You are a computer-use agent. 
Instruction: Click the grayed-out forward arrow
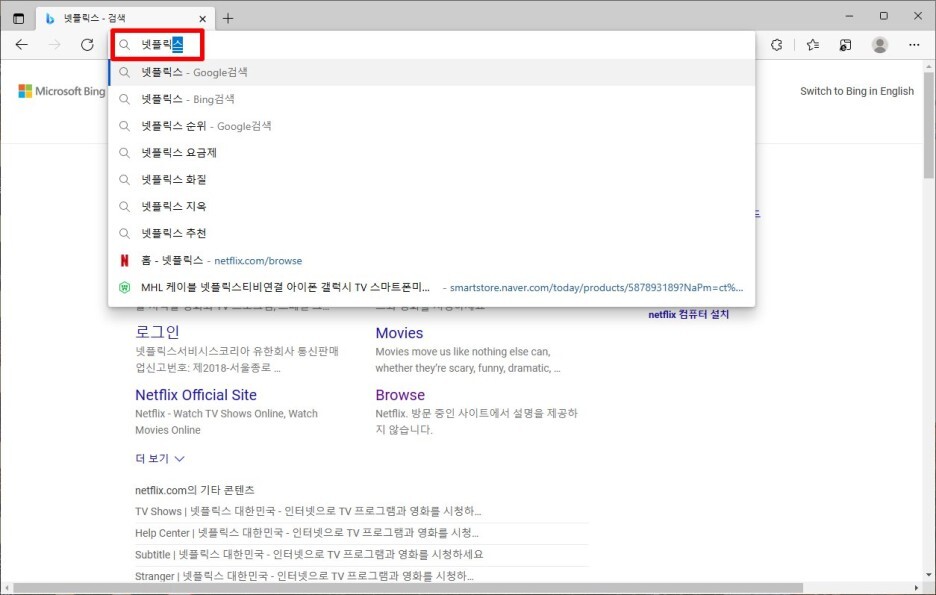coord(54,45)
